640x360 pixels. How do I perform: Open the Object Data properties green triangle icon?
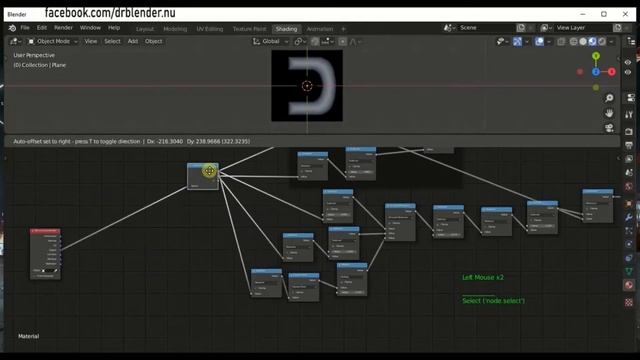tap(629, 271)
